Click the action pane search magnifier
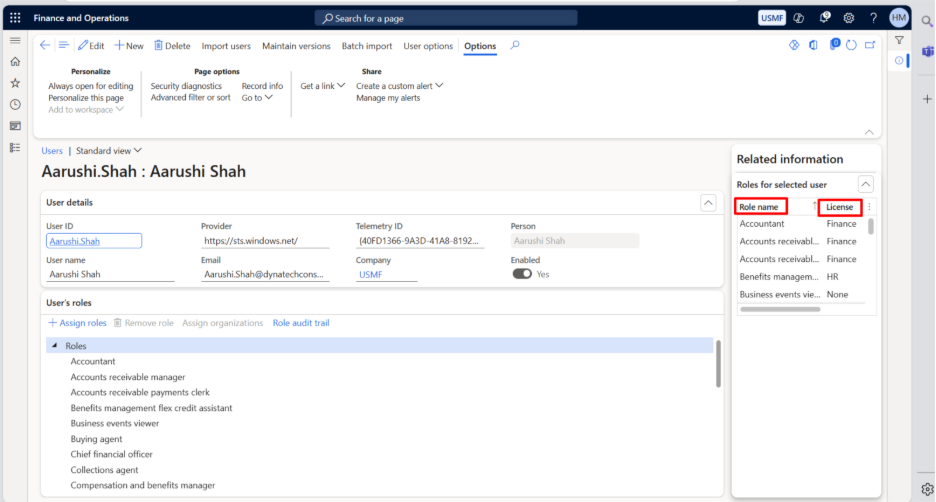The image size is (936, 502). [x=515, y=45]
